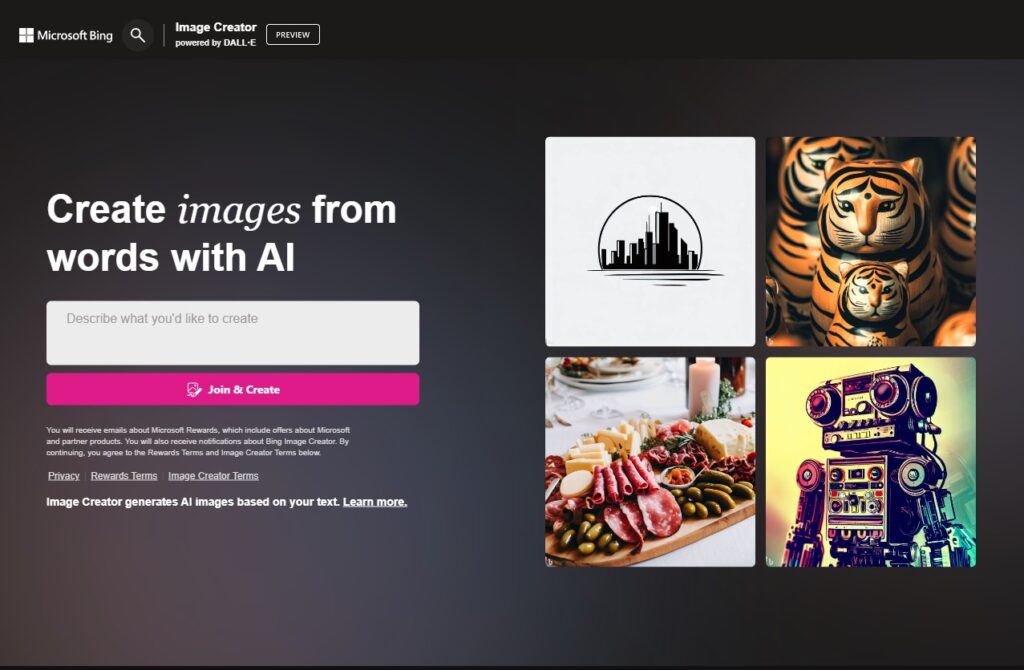Open the city skyline logo thumbnail
The width and height of the screenshot is (1024, 670).
650,240
